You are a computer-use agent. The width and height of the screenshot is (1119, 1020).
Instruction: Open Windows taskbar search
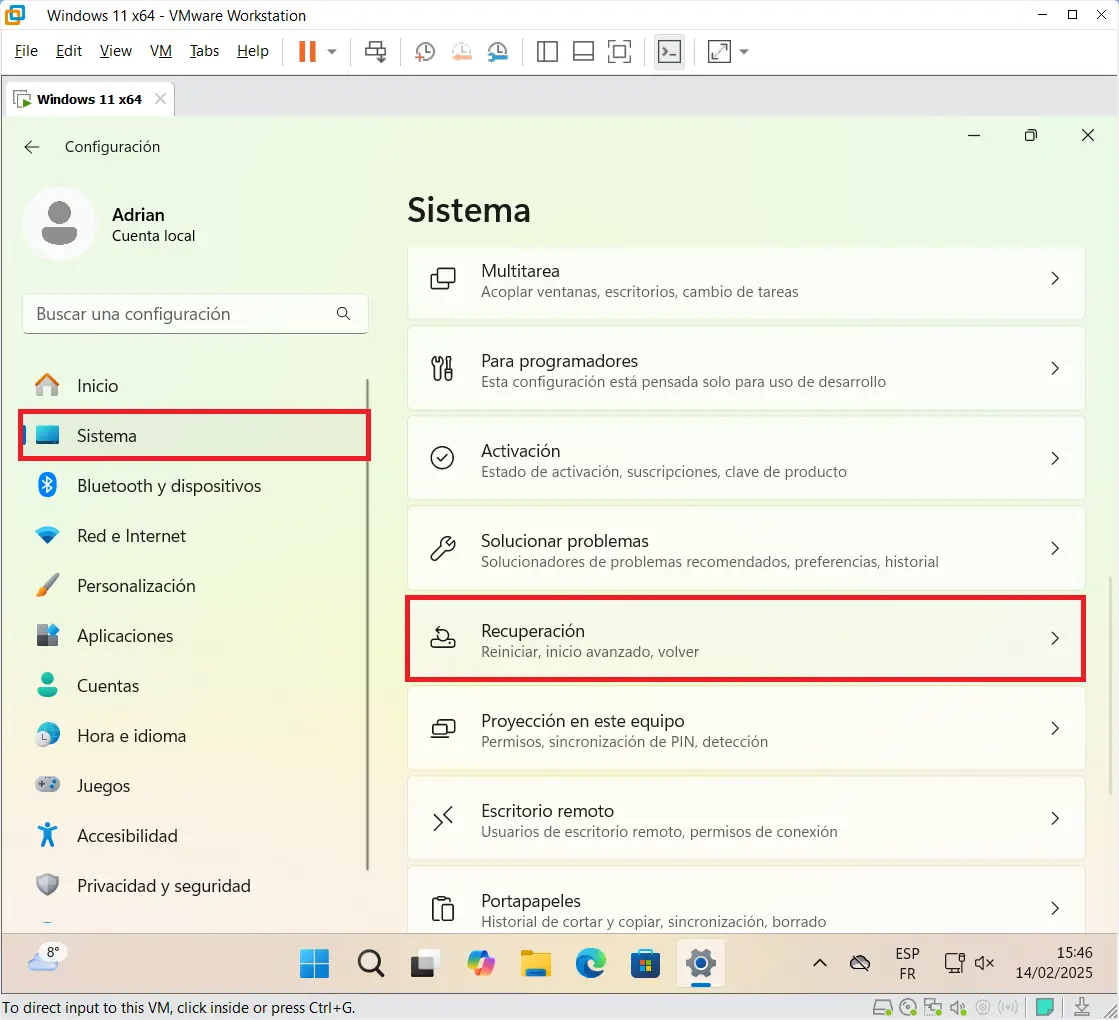(x=370, y=964)
